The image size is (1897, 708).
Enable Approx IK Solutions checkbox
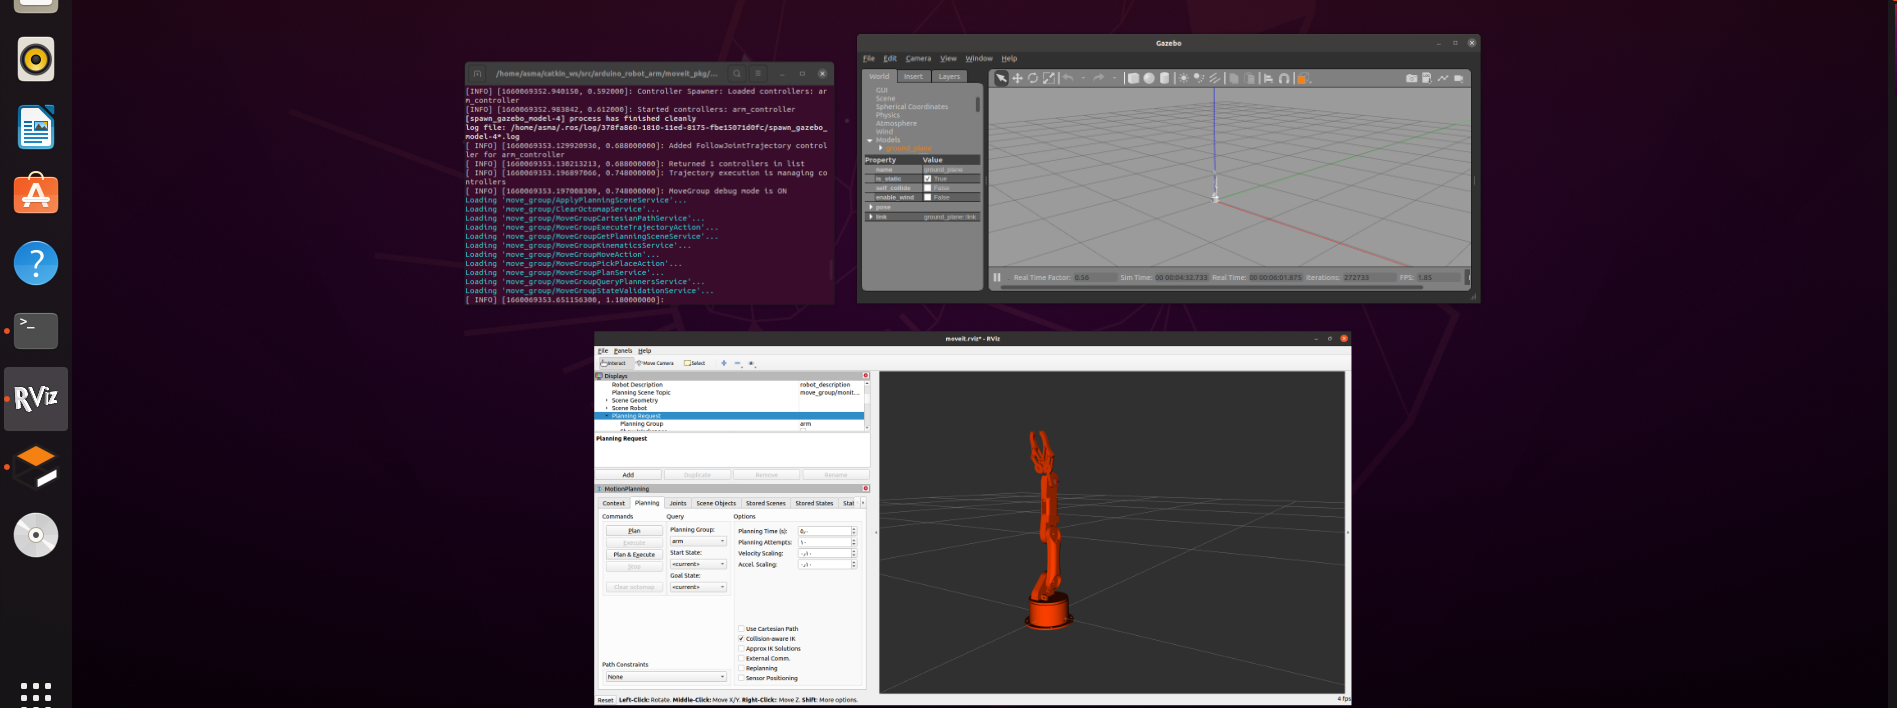pyautogui.click(x=741, y=649)
